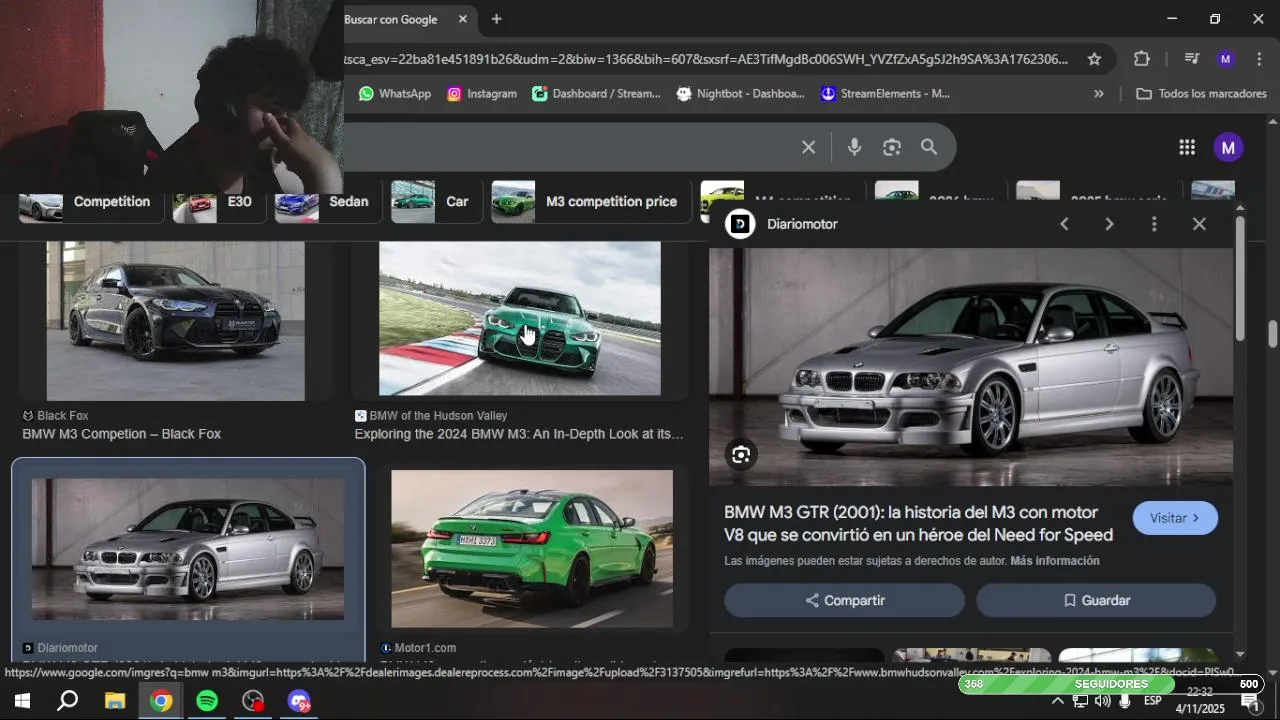Click the 'Visitar' button
Image resolution: width=1280 pixels, height=720 pixels.
tap(1175, 518)
